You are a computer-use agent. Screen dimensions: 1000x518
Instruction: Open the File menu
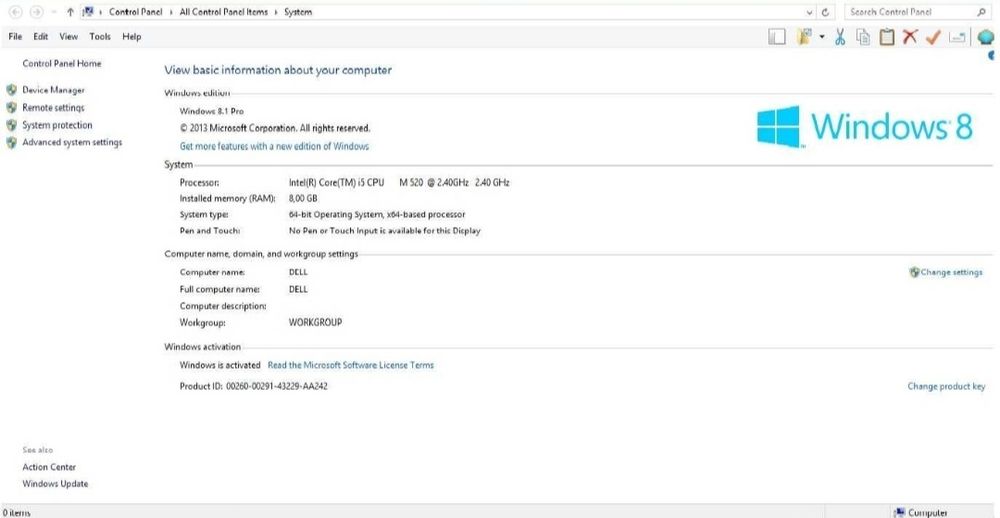coord(15,37)
